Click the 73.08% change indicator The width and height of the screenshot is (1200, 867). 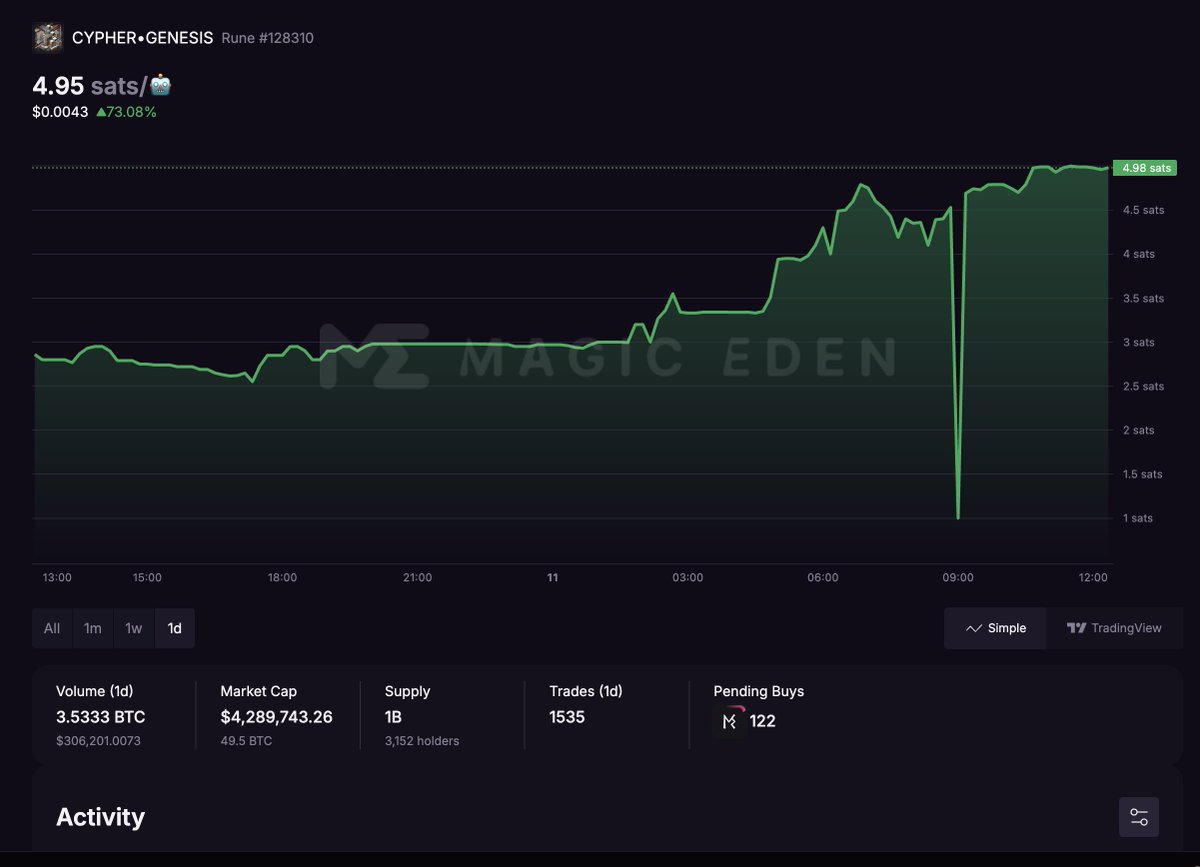pyautogui.click(x=126, y=112)
